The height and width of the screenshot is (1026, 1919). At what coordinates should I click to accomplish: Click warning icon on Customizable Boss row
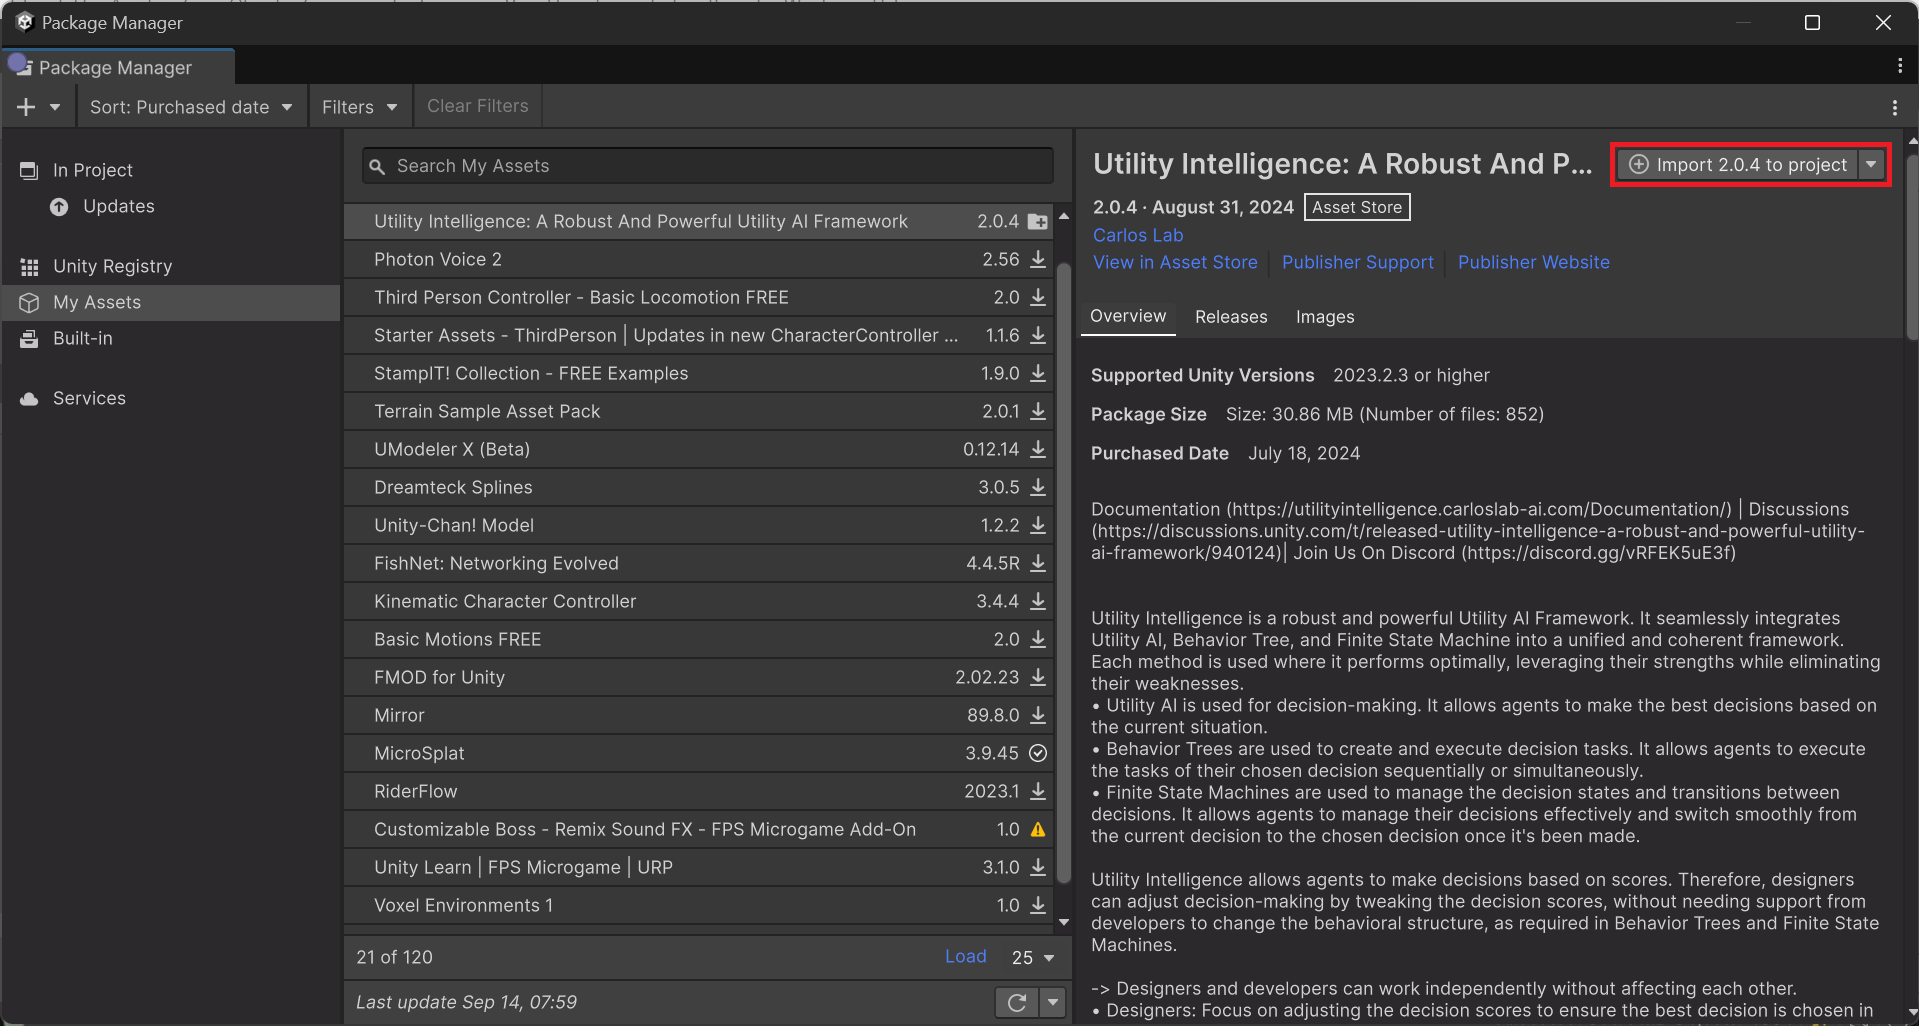tap(1038, 829)
